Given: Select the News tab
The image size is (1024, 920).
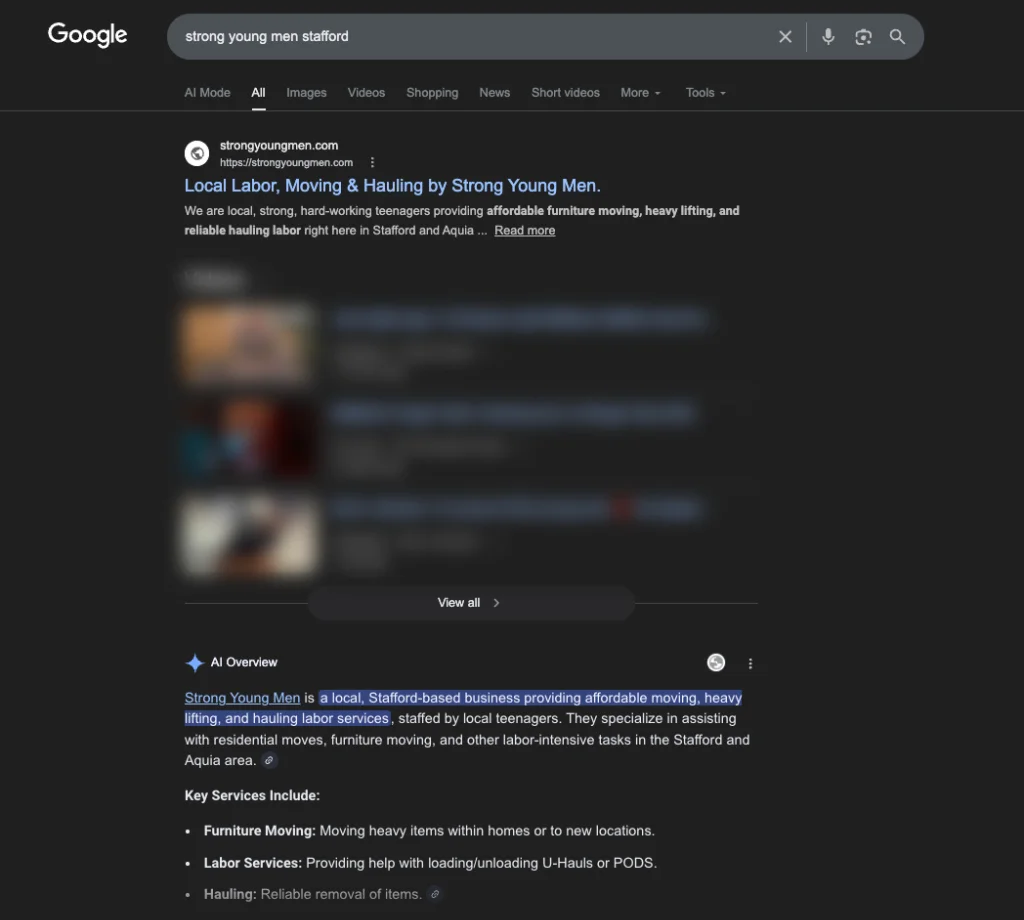Looking at the screenshot, I should point(494,92).
